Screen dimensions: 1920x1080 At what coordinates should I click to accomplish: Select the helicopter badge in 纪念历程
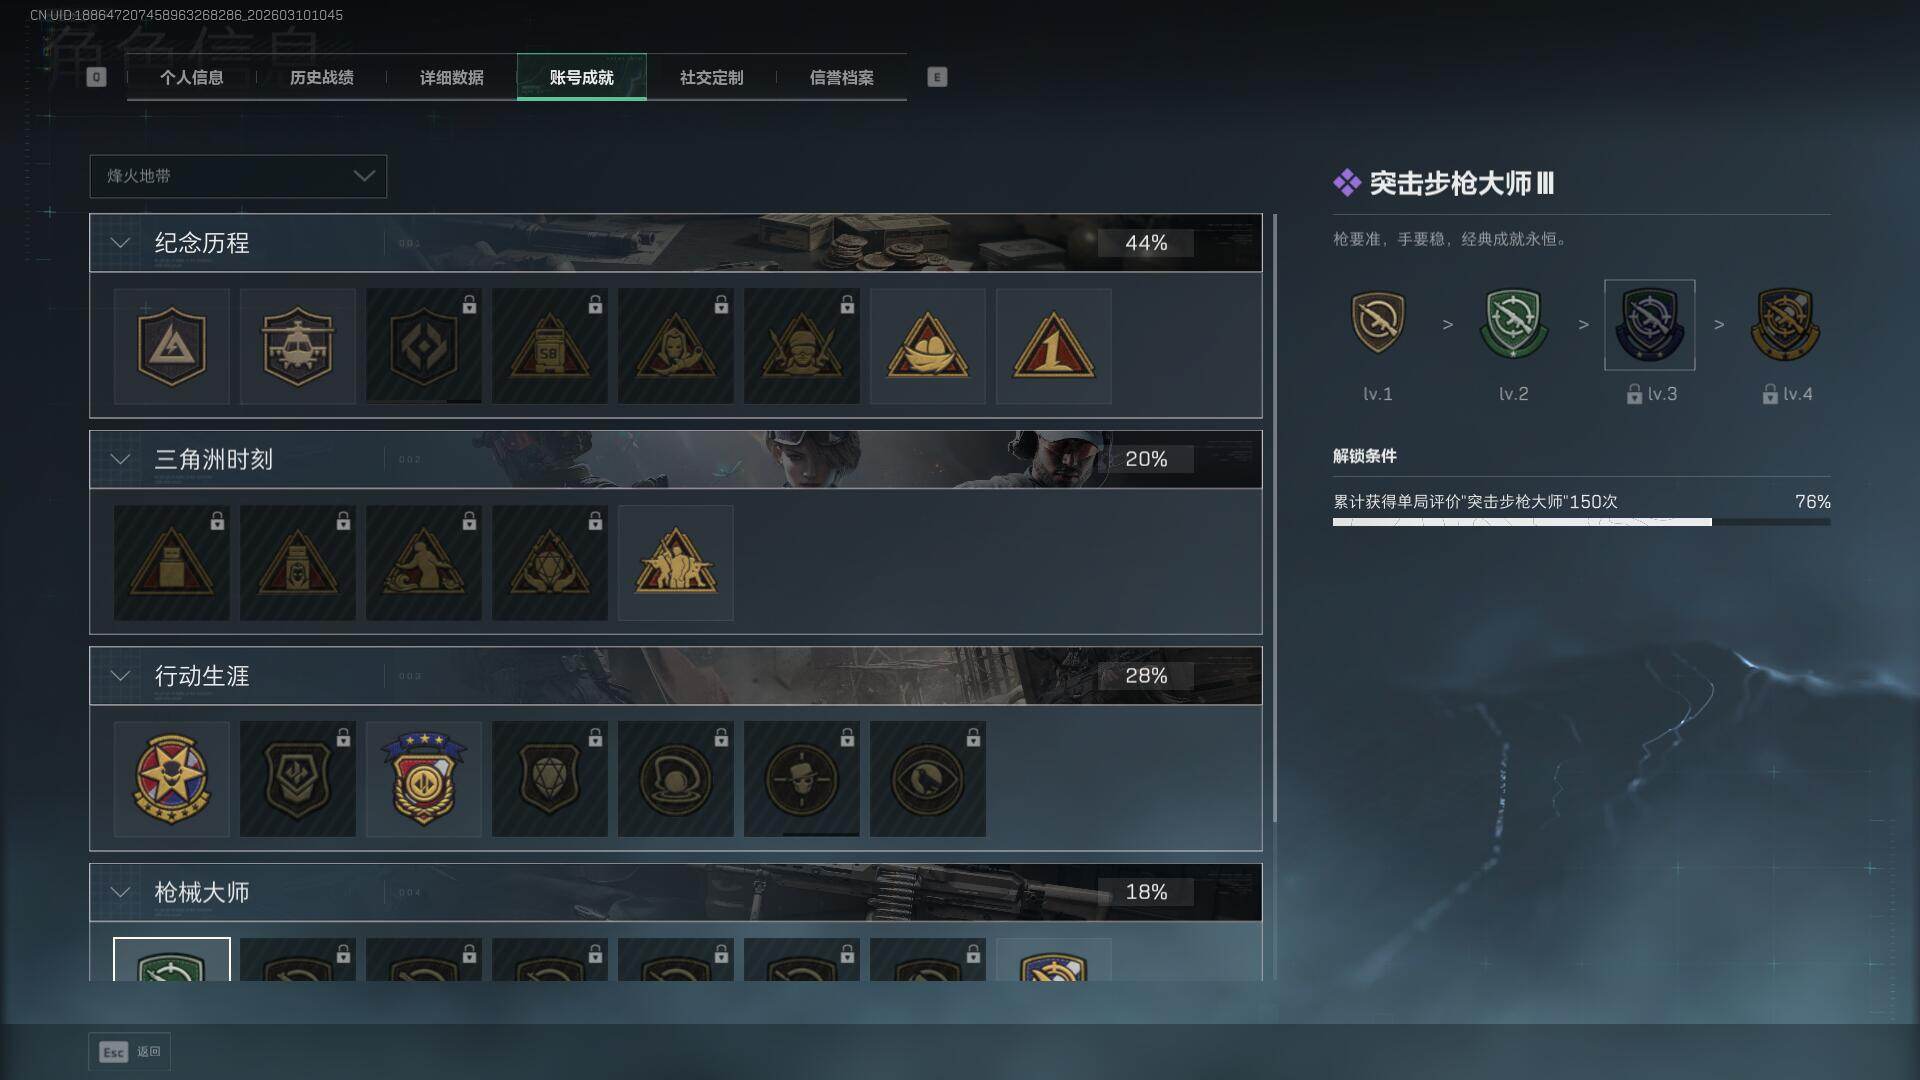pyautogui.click(x=297, y=346)
